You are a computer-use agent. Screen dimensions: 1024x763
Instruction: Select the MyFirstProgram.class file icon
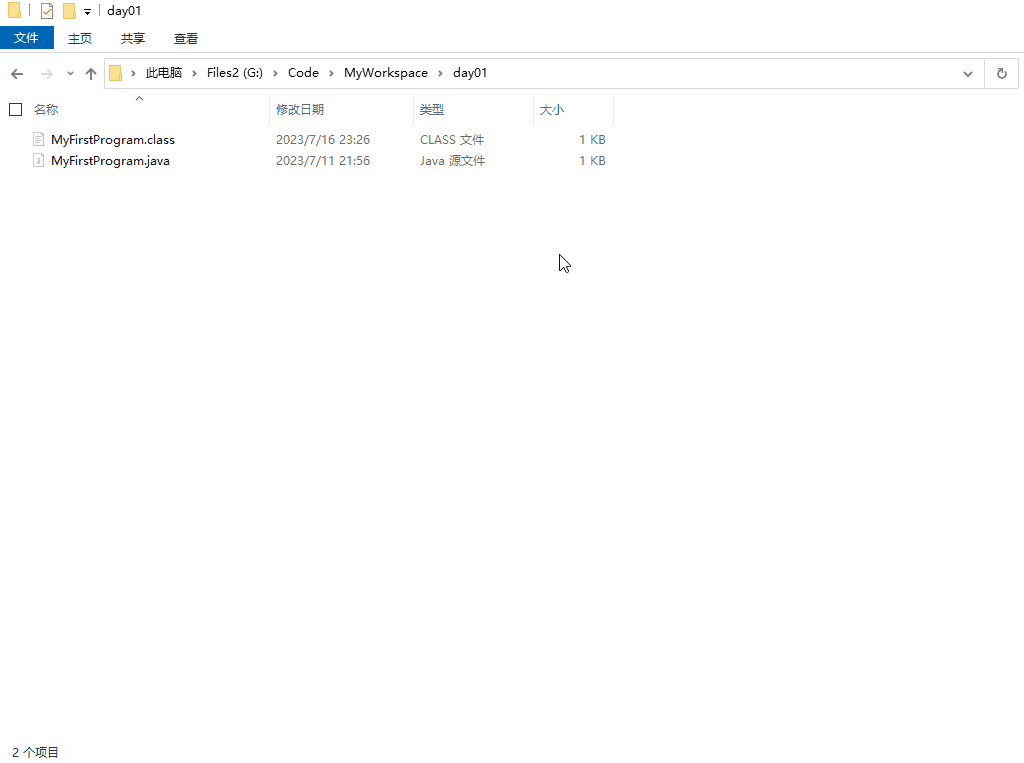pyautogui.click(x=39, y=140)
